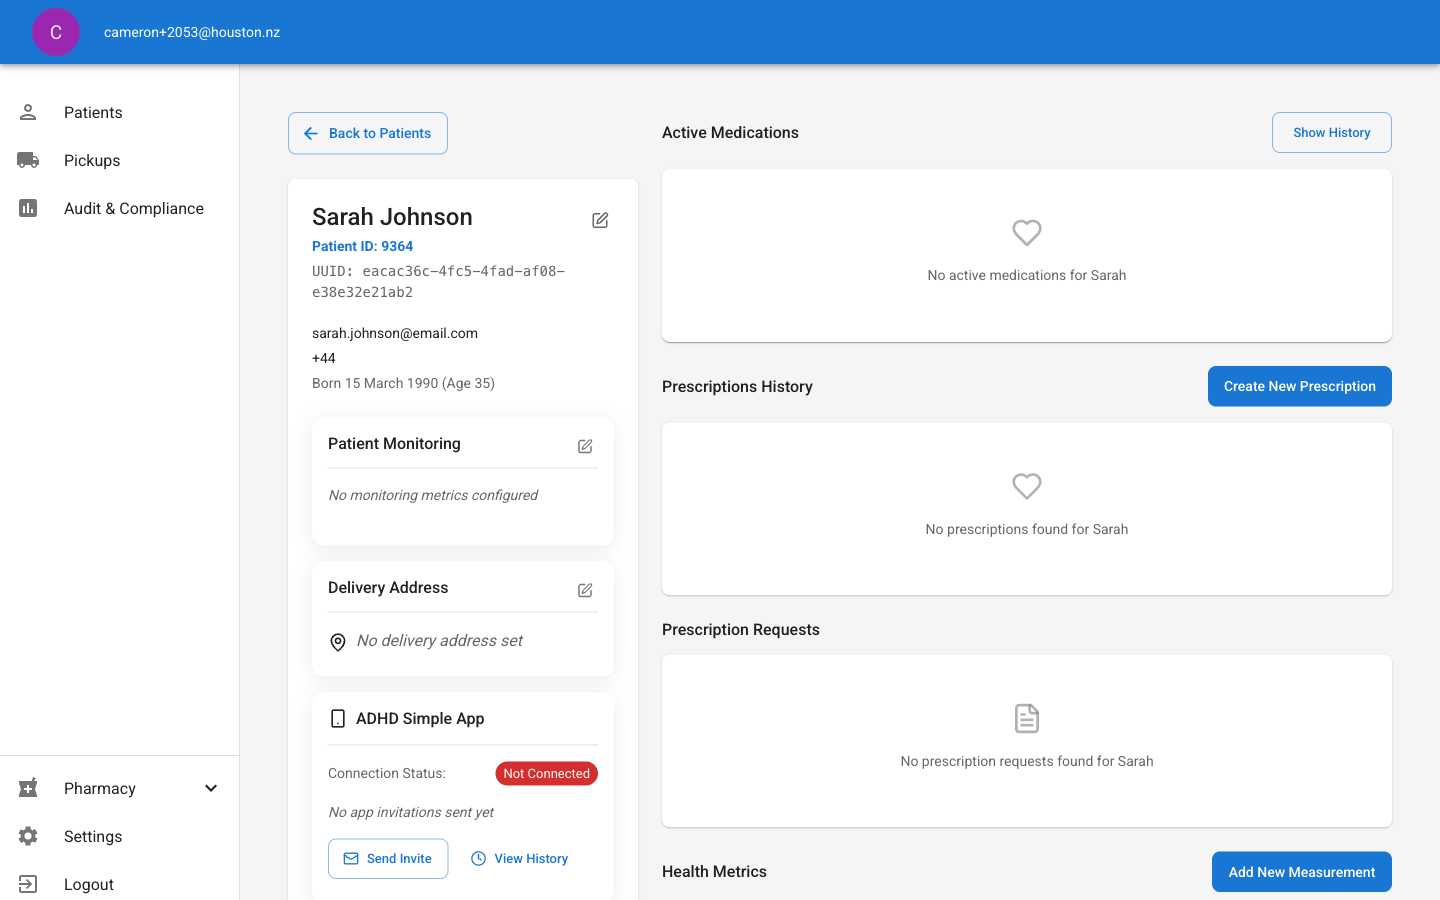This screenshot has height=900, width=1440.
Task: Click View History link
Action: [x=520, y=859]
